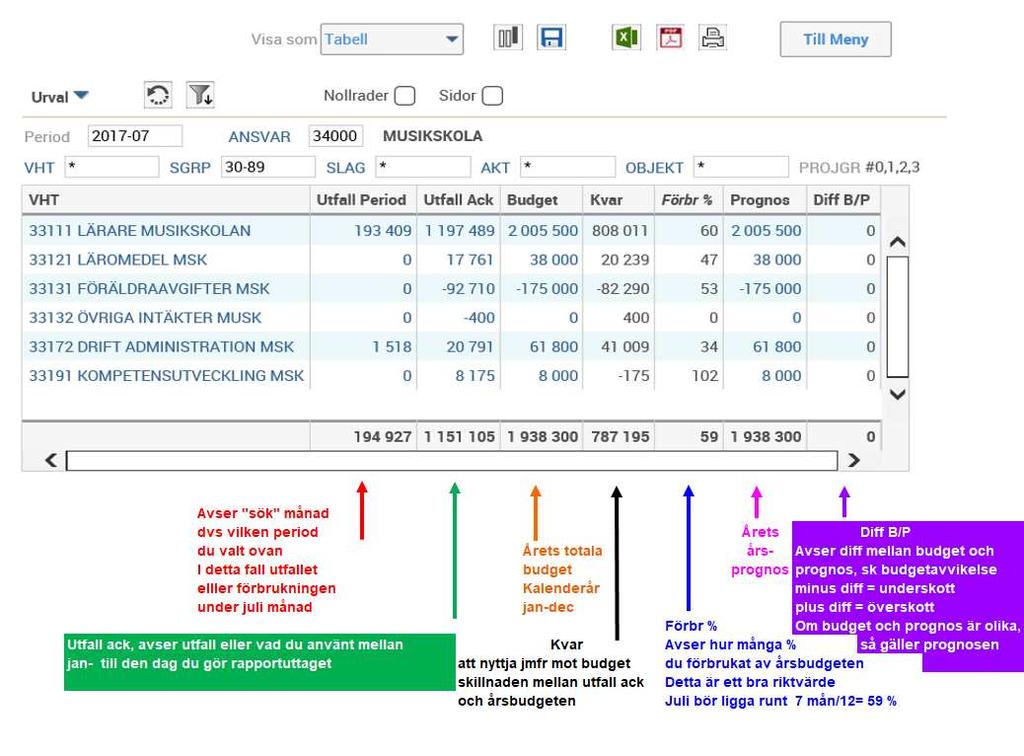The height and width of the screenshot is (756, 1024).
Task: Sort by Diff B/P column header
Action: click(x=841, y=200)
